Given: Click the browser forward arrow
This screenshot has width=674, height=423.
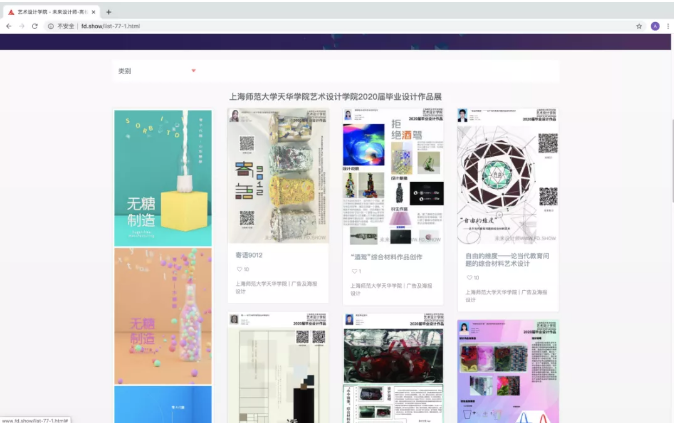Looking at the screenshot, I should (x=21, y=26).
